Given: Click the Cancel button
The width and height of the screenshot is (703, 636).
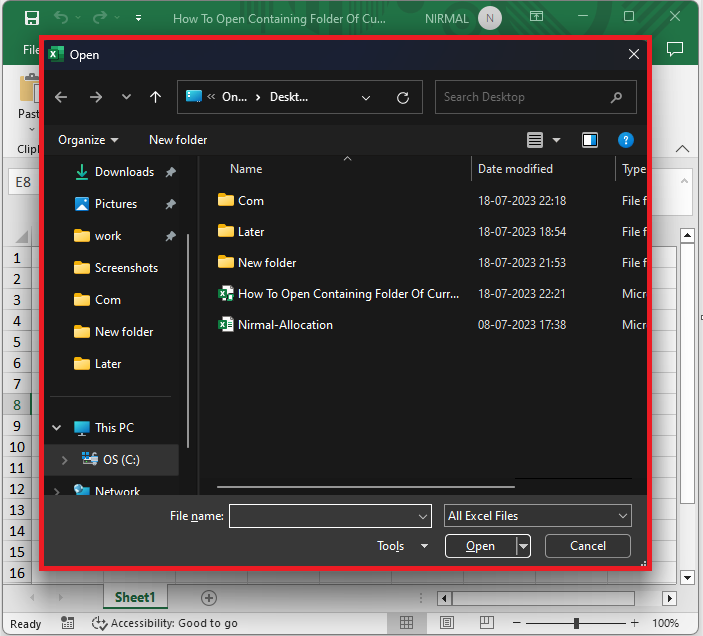Looking at the screenshot, I should pos(588,546).
